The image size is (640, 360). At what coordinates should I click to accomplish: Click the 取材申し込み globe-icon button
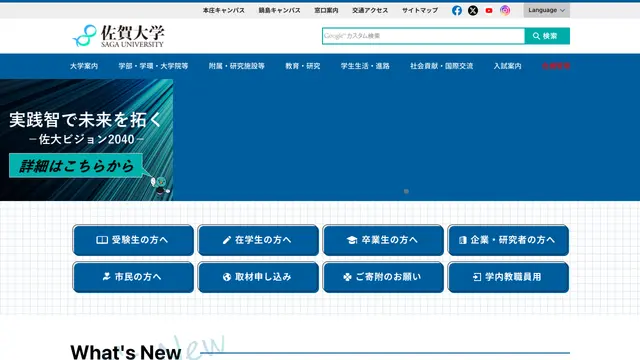(258, 277)
